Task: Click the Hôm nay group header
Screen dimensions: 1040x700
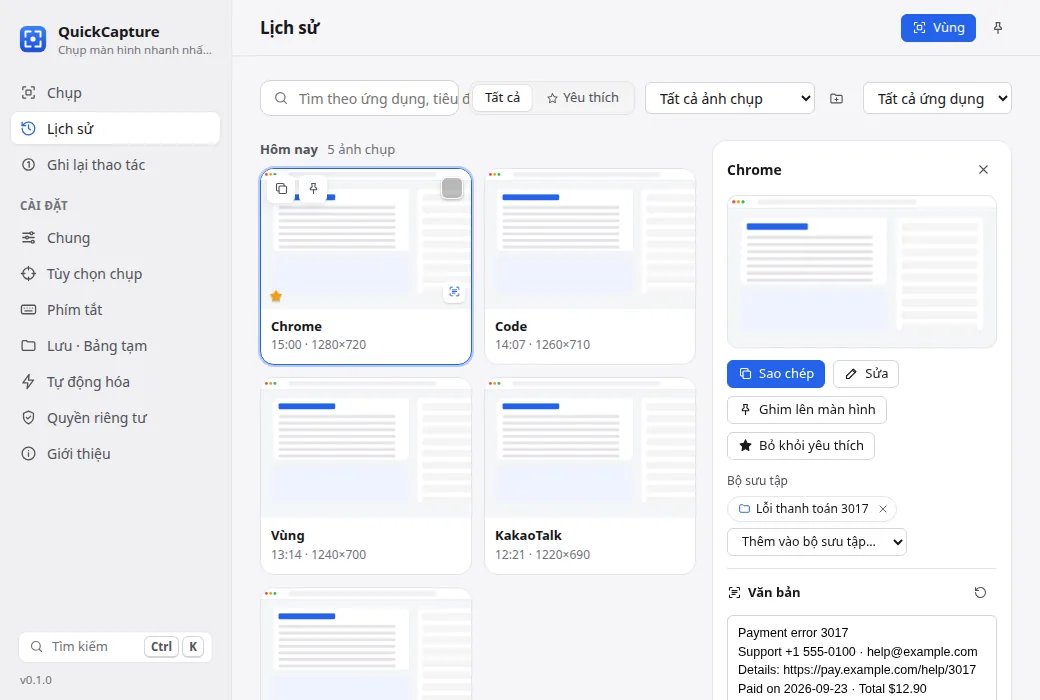Action: (289, 150)
